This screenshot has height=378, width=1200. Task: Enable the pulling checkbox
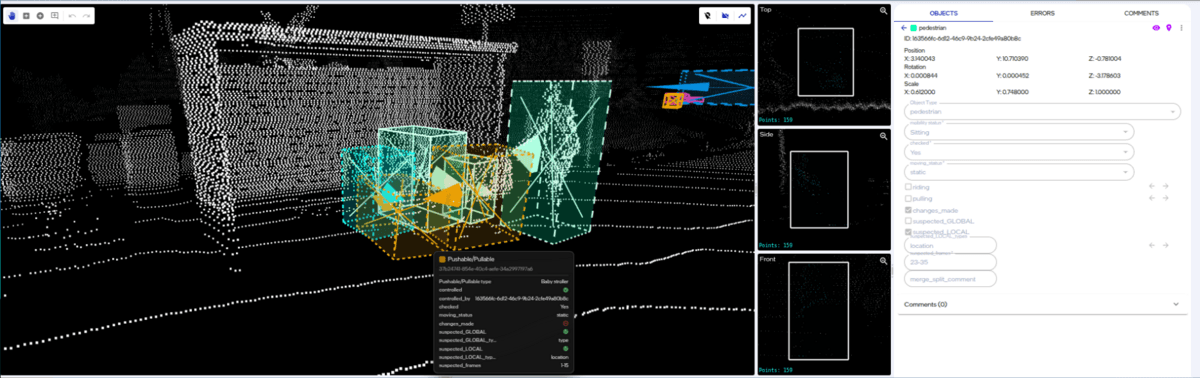[x=908, y=198]
